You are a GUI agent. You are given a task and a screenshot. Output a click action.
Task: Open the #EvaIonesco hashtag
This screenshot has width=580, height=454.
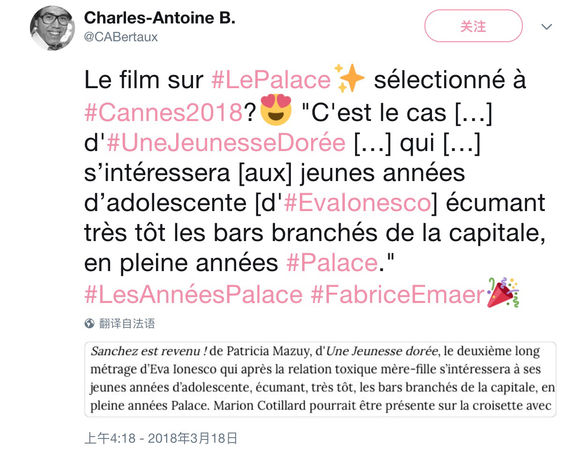click(x=357, y=203)
